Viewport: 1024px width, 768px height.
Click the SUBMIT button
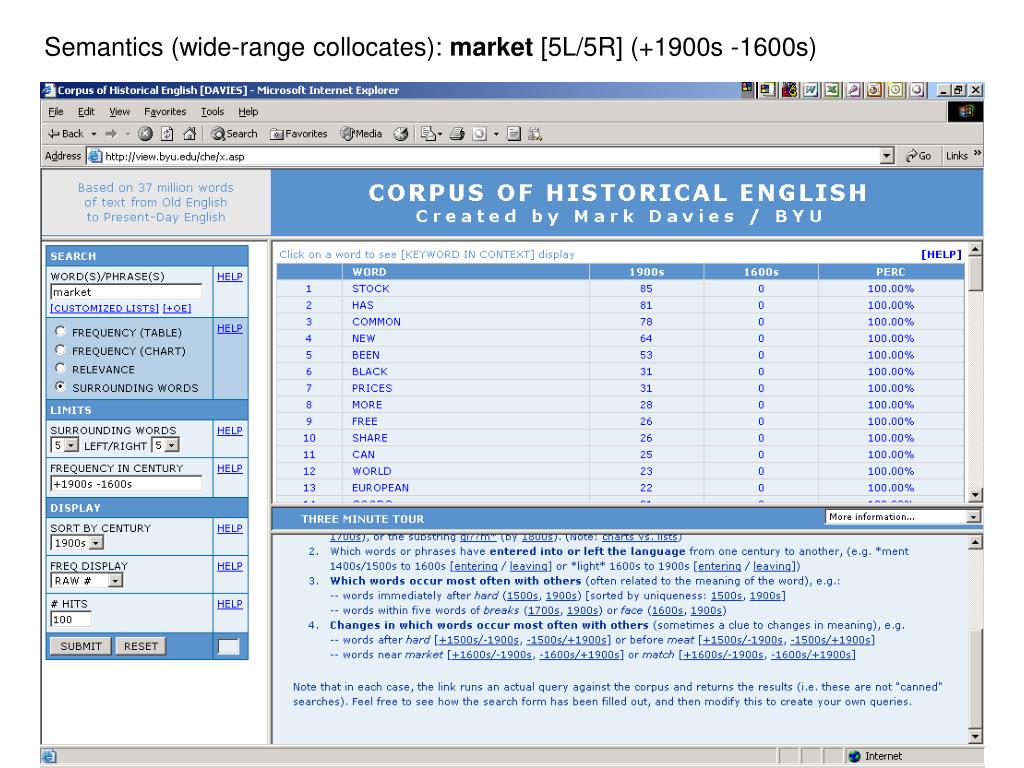coord(81,646)
